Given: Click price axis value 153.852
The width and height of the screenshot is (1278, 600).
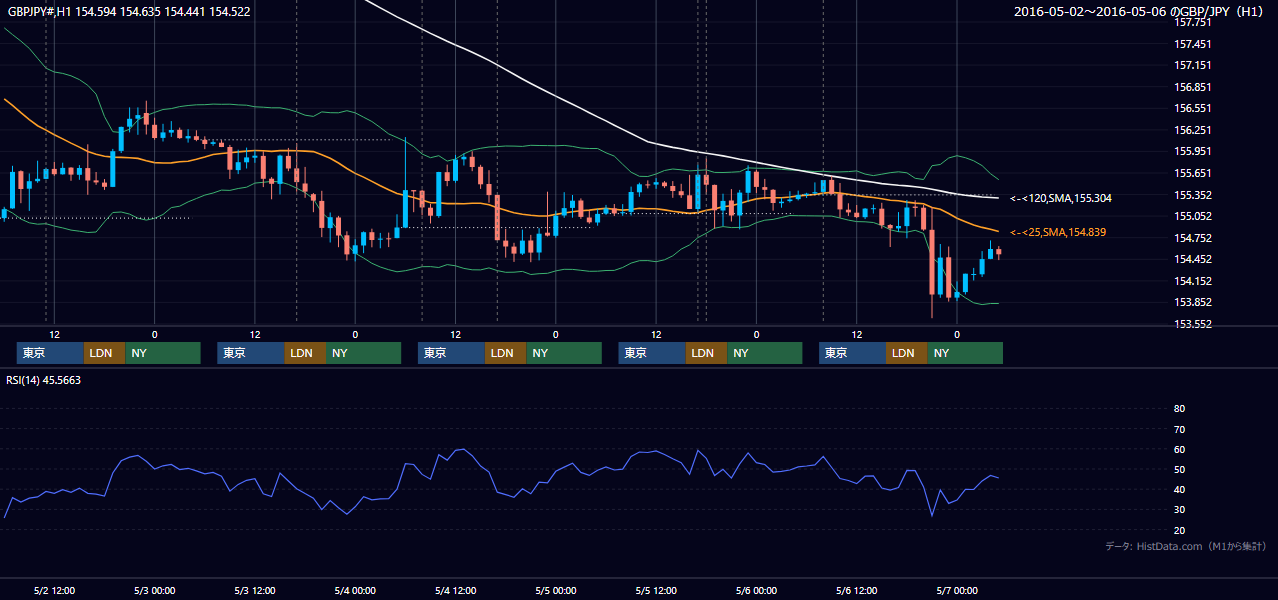Looking at the screenshot, I should point(1193,303).
